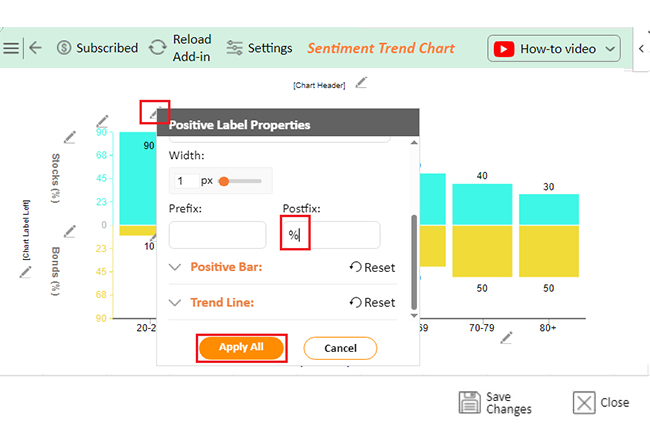Click the Cancel button
The width and height of the screenshot is (650, 443).
point(340,348)
